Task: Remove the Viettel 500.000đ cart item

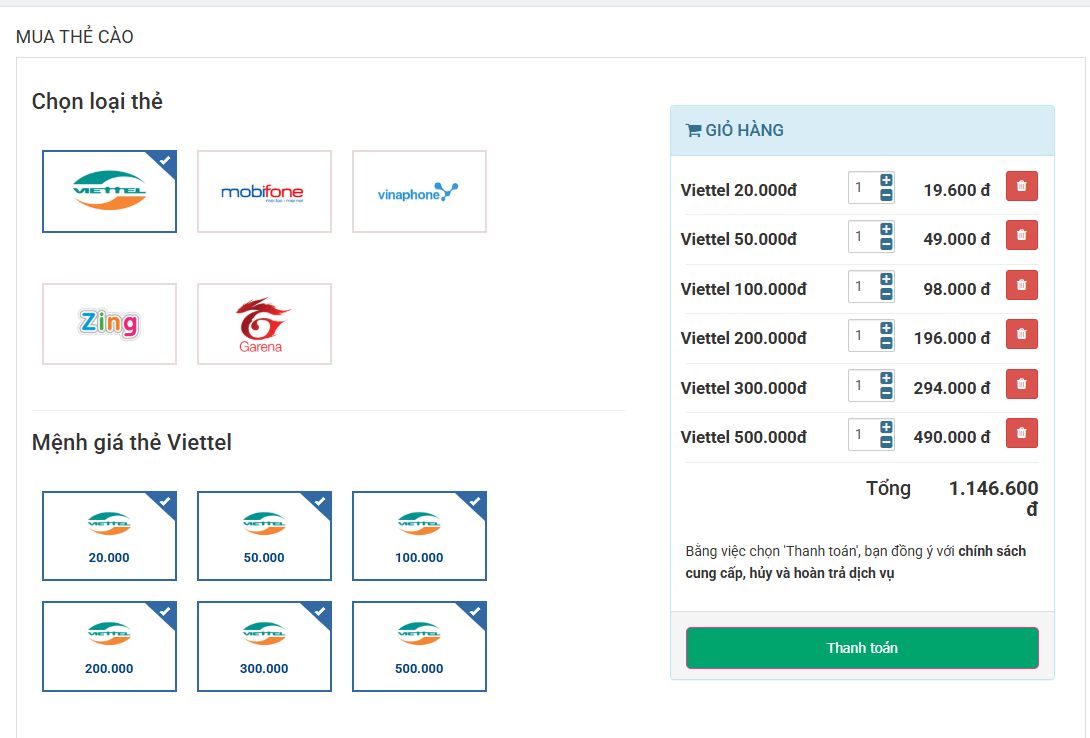Action: pos(1021,433)
